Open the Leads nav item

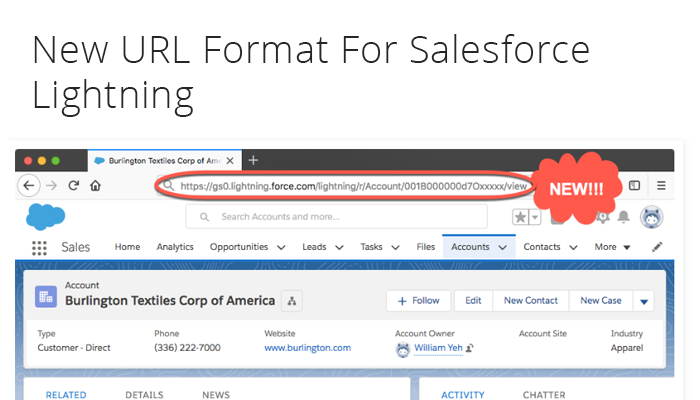click(314, 247)
